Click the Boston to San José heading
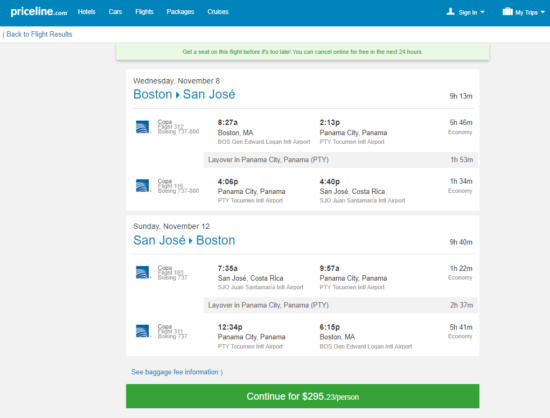The height and width of the screenshot is (418, 550). coord(184,94)
